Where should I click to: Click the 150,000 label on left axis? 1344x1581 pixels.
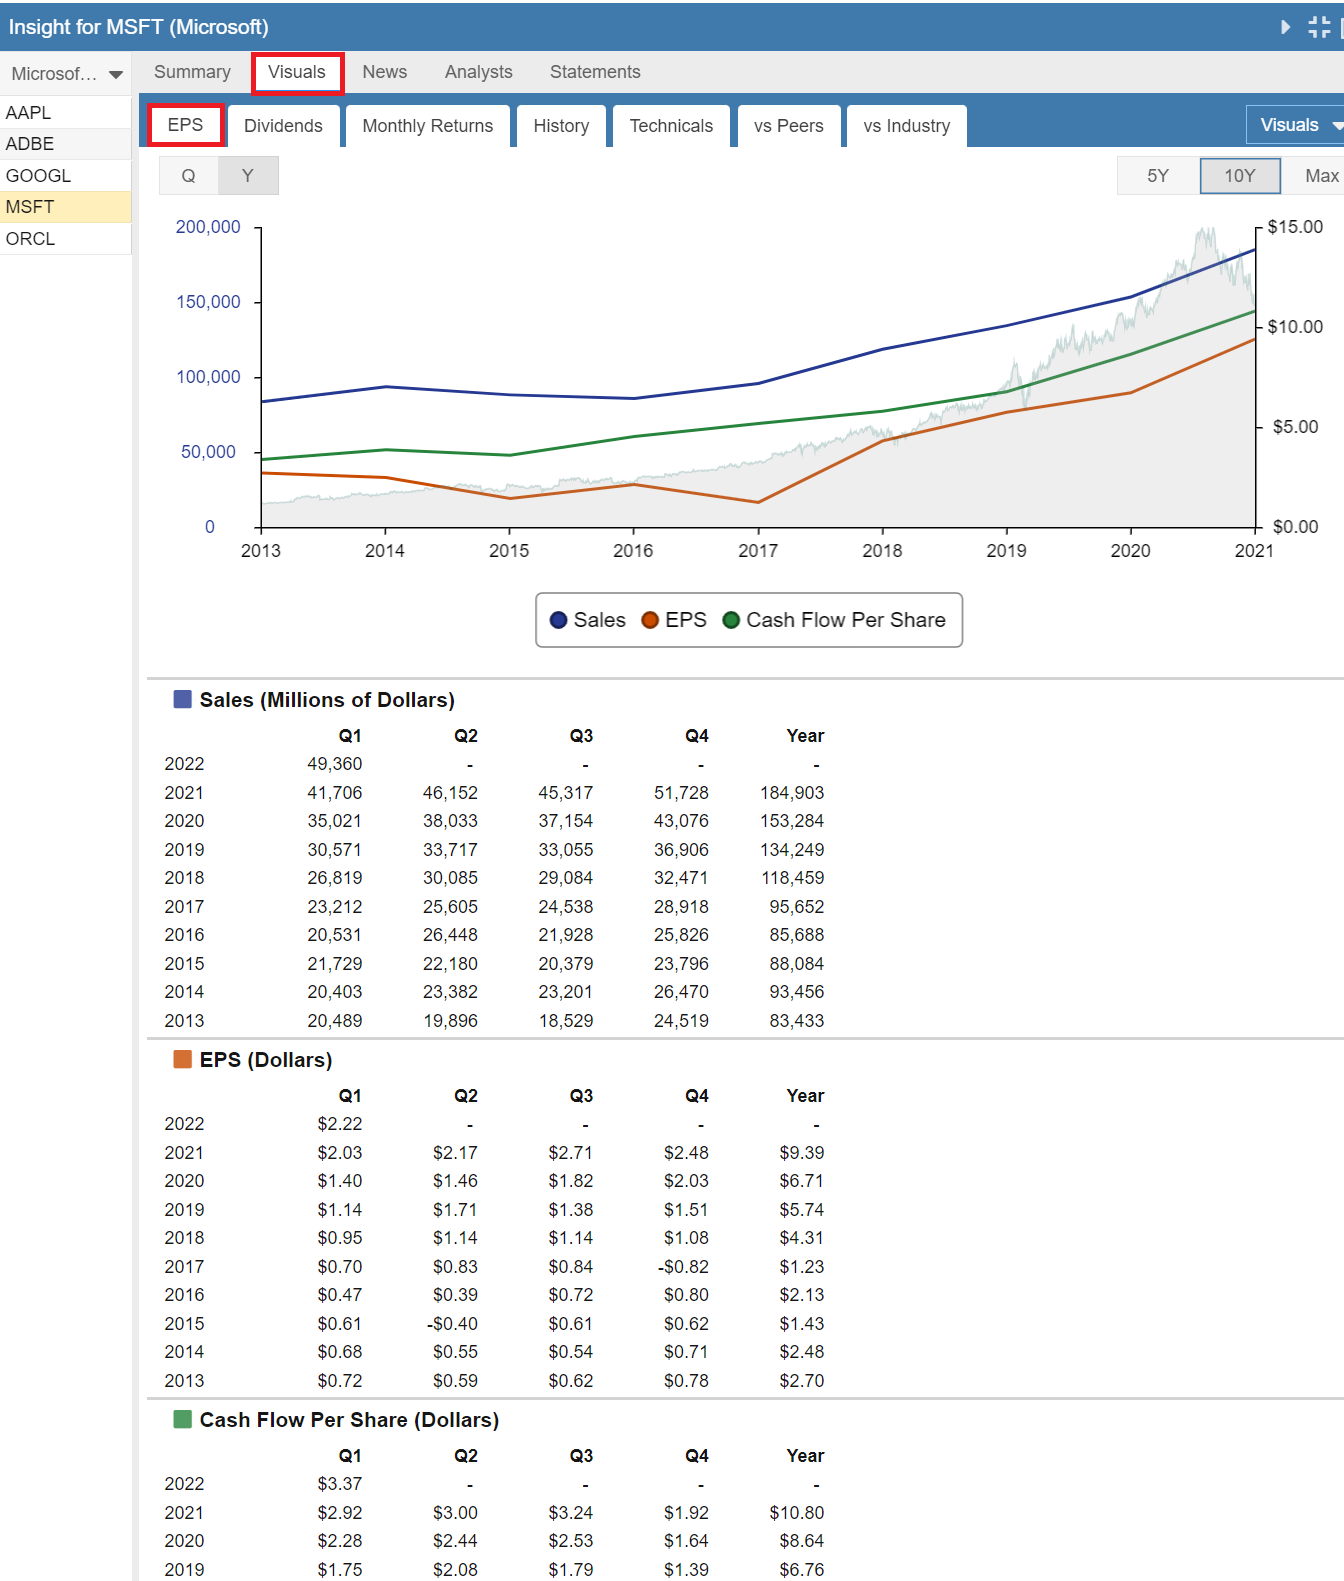pos(208,302)
